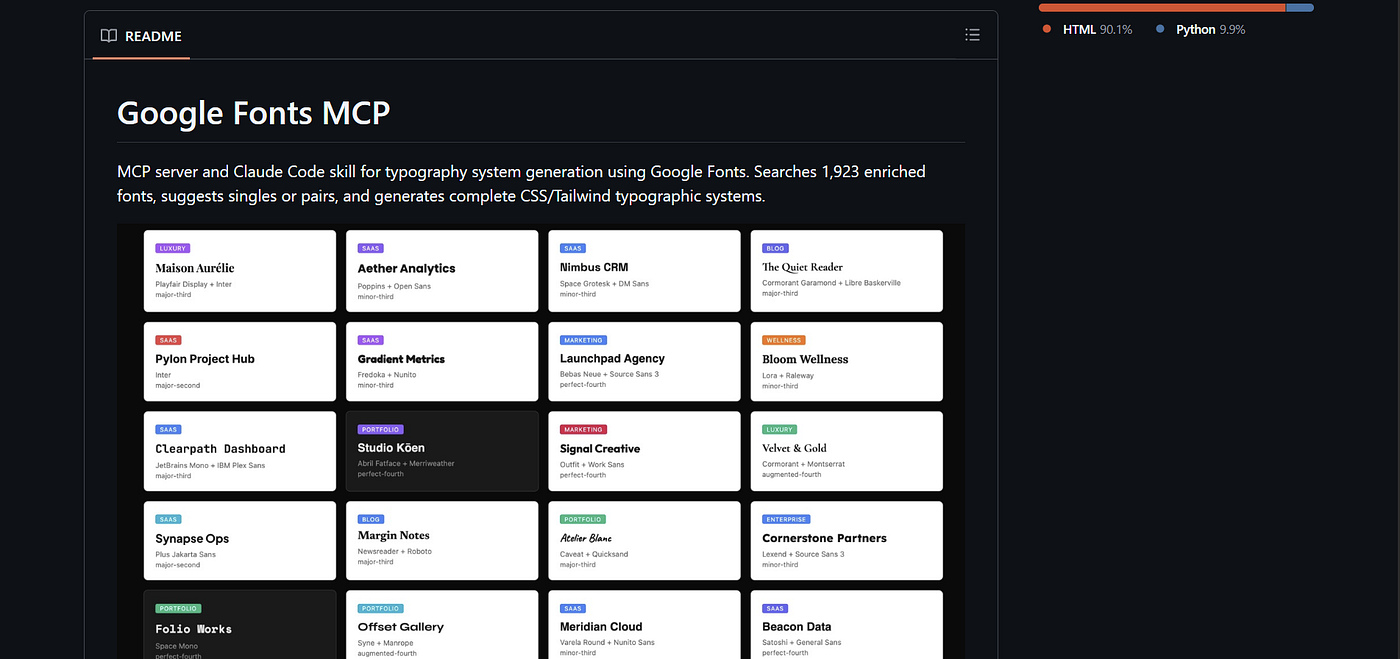
Task: Click 'Playfair Display + Inter' font pairing text
Action: click(193, 284)
